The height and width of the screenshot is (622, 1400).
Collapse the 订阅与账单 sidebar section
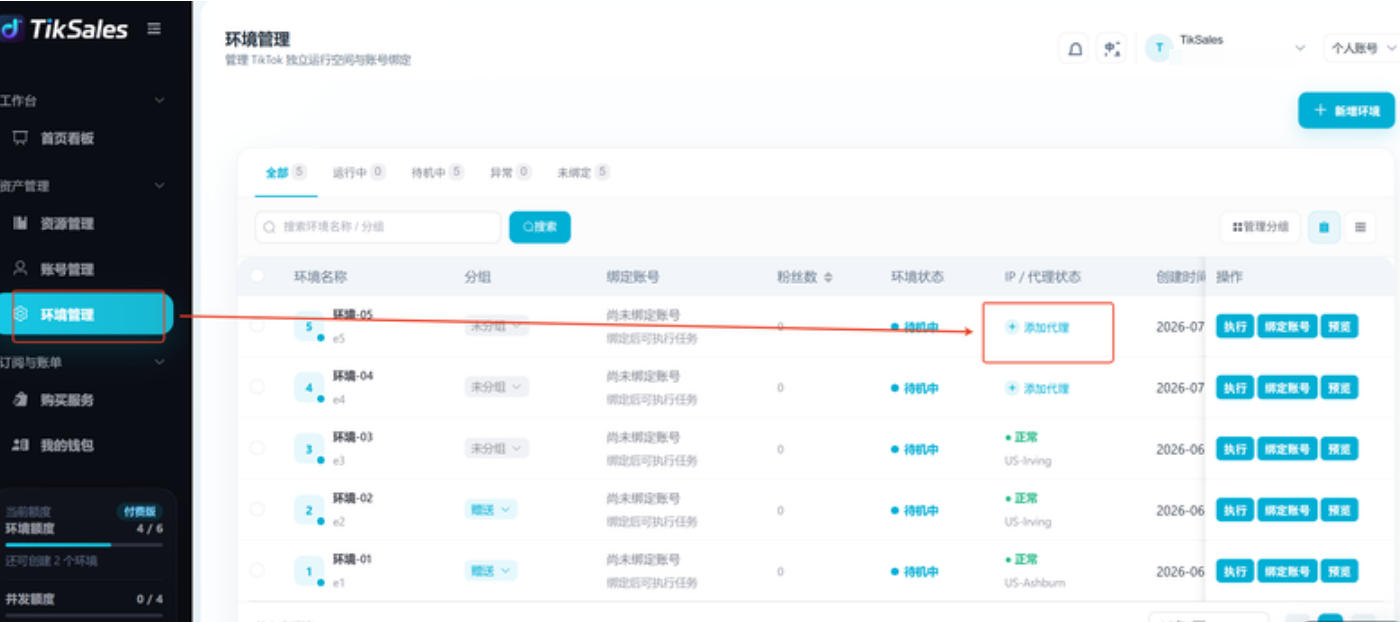click(159, 362)
